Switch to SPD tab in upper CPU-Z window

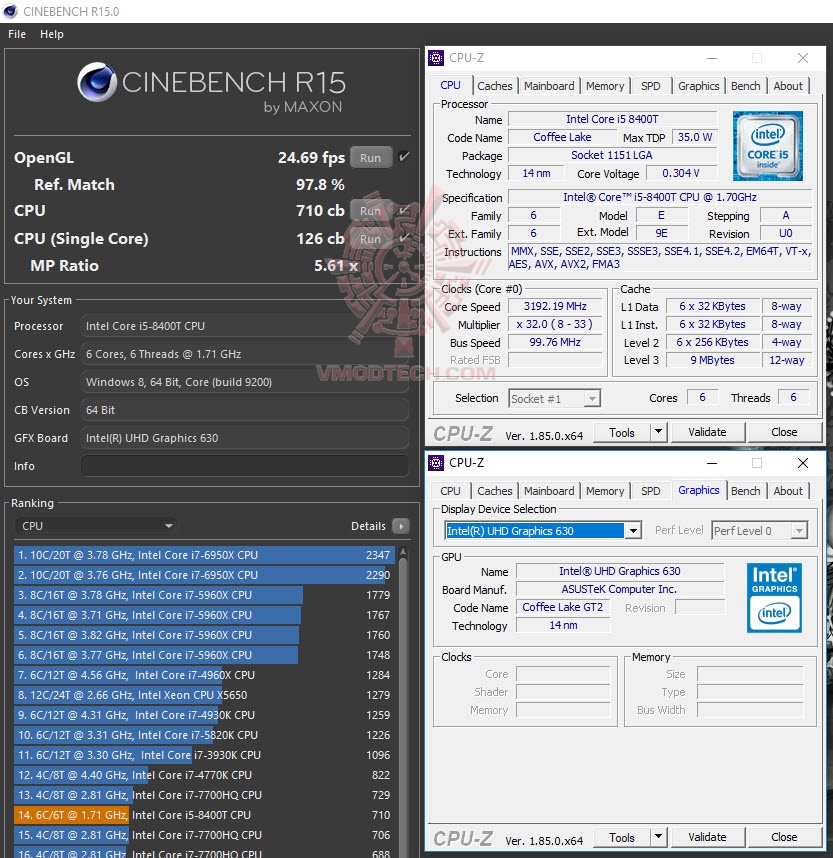(x=650, y=86)
